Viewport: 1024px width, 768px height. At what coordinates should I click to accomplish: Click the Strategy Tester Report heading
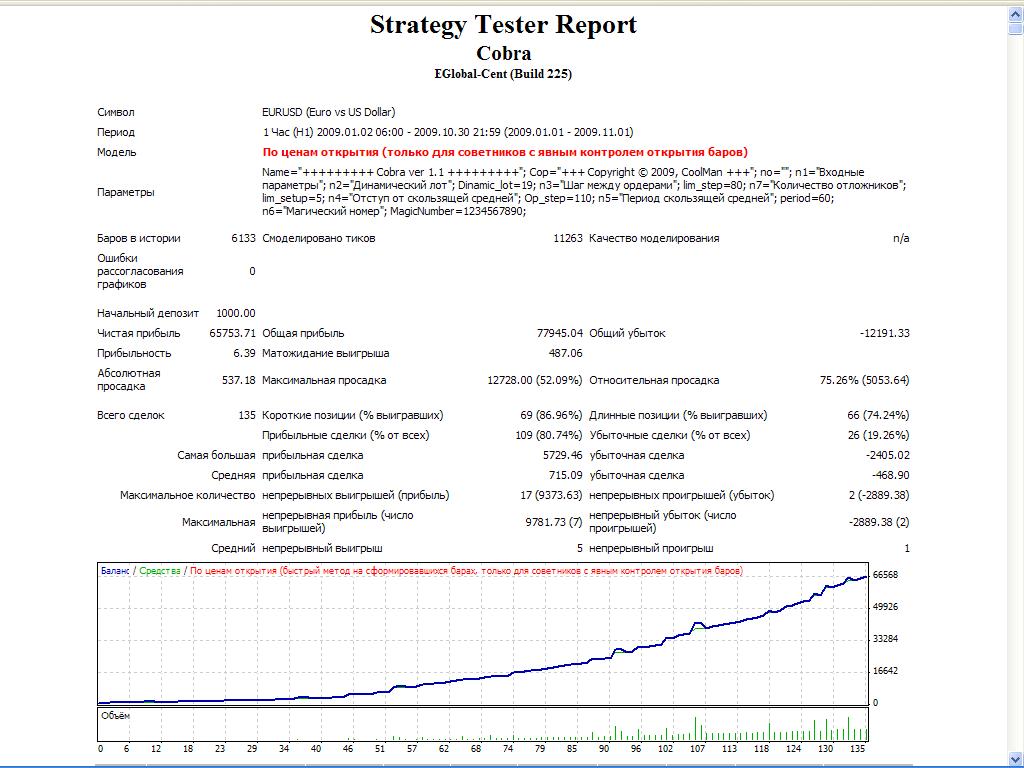(503, 24)
